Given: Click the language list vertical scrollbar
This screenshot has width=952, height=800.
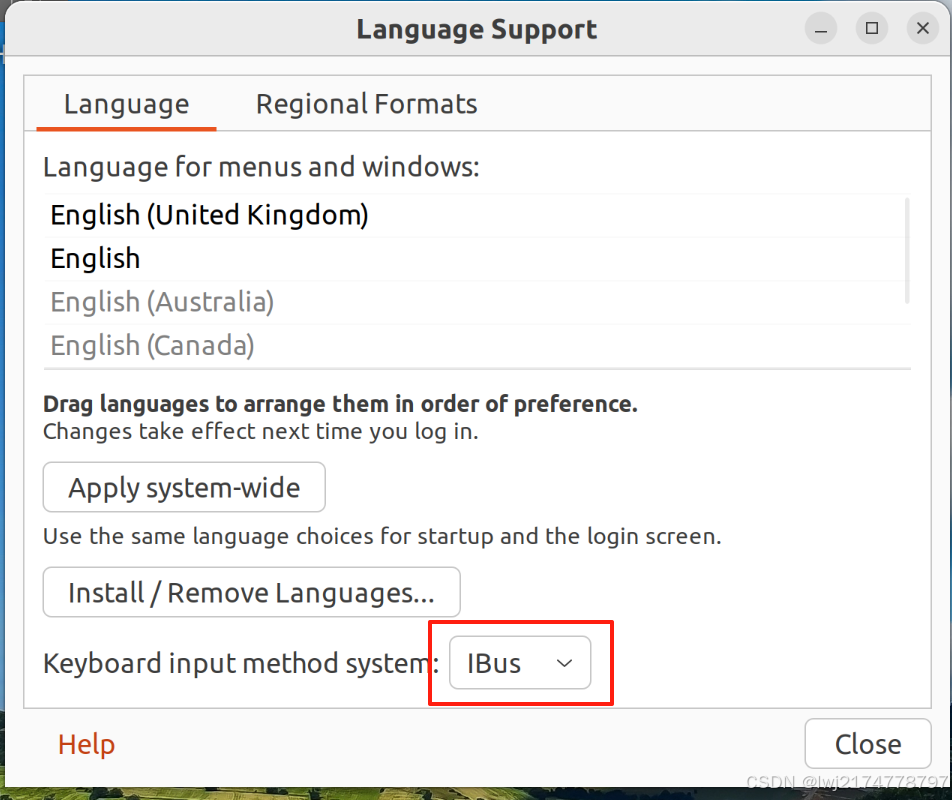Looking at the screenshot, I should pyautogui.click(x=907, y=251).
